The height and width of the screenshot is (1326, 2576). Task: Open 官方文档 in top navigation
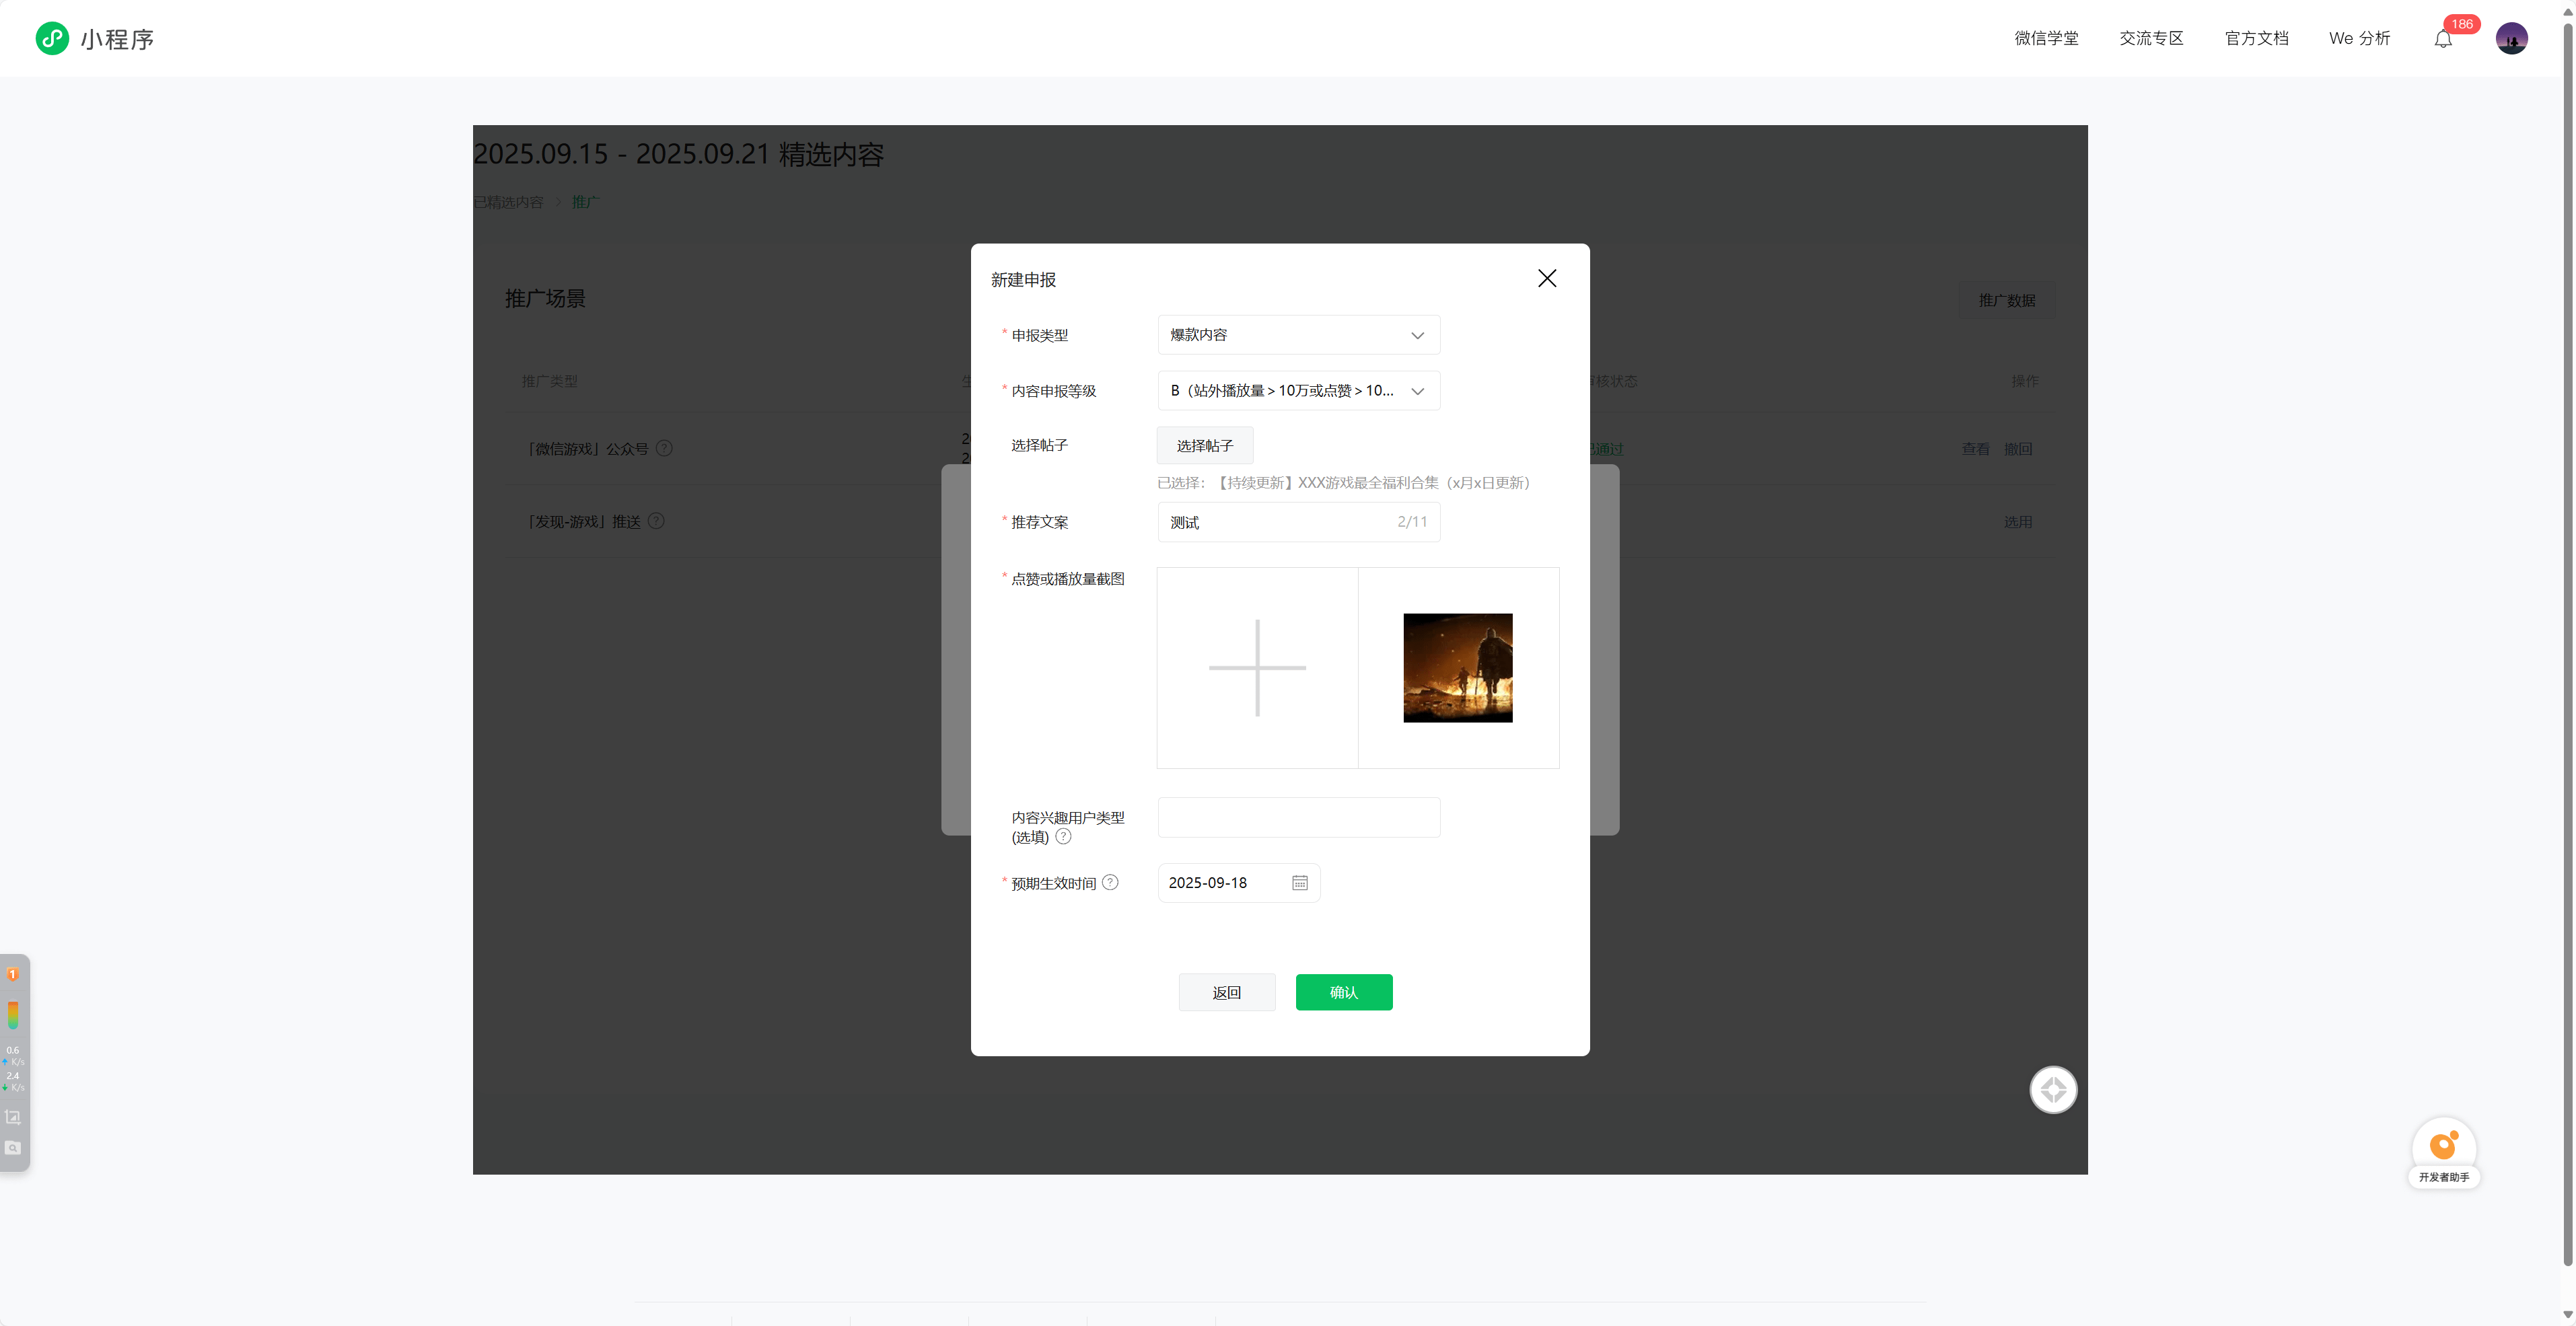click(2256, 39)
